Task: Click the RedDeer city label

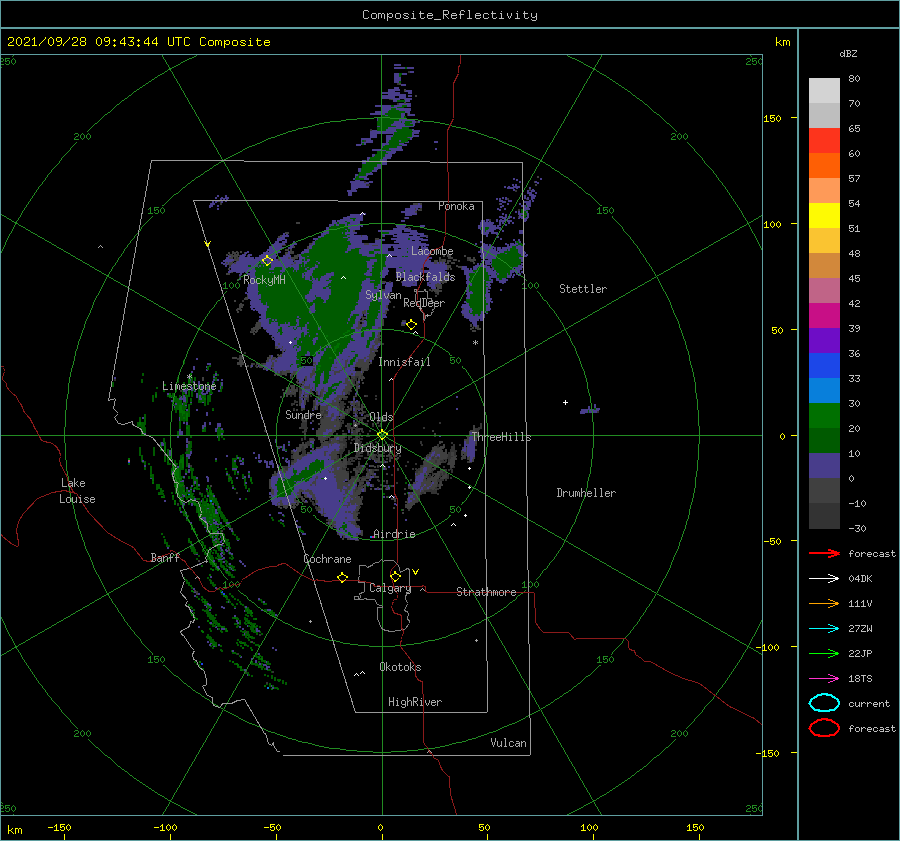Action: click(x=424, y=303)
